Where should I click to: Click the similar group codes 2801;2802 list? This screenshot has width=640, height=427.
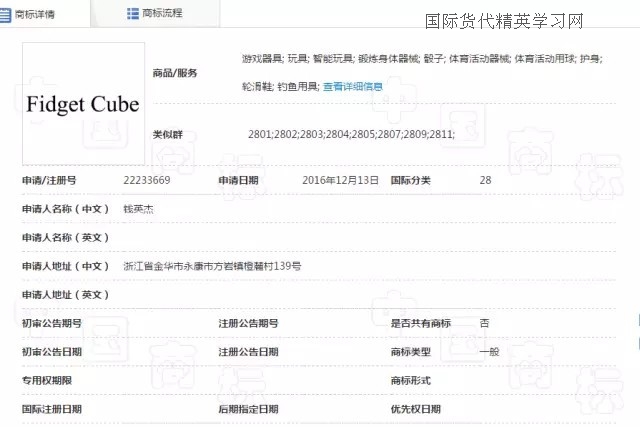[x=351, y=134]
